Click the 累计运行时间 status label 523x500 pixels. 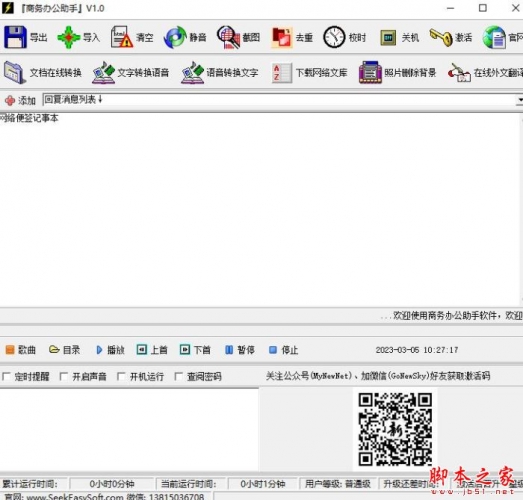tap(30, 484)
